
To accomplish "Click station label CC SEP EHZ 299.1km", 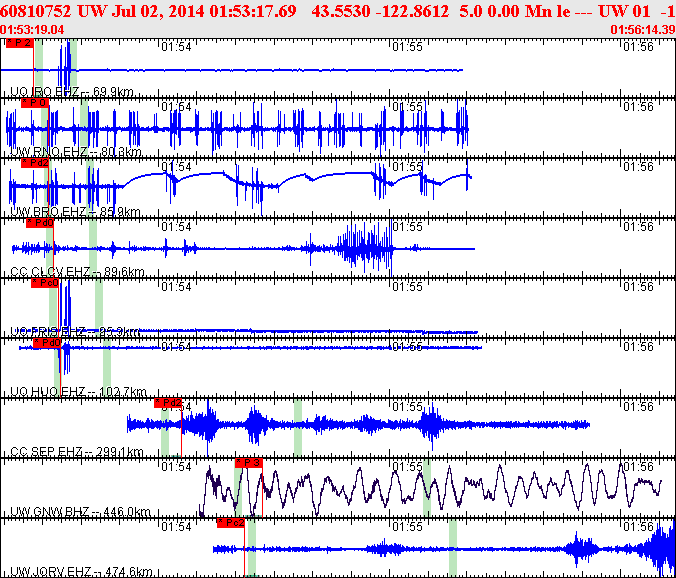I will tap(76, 452).
